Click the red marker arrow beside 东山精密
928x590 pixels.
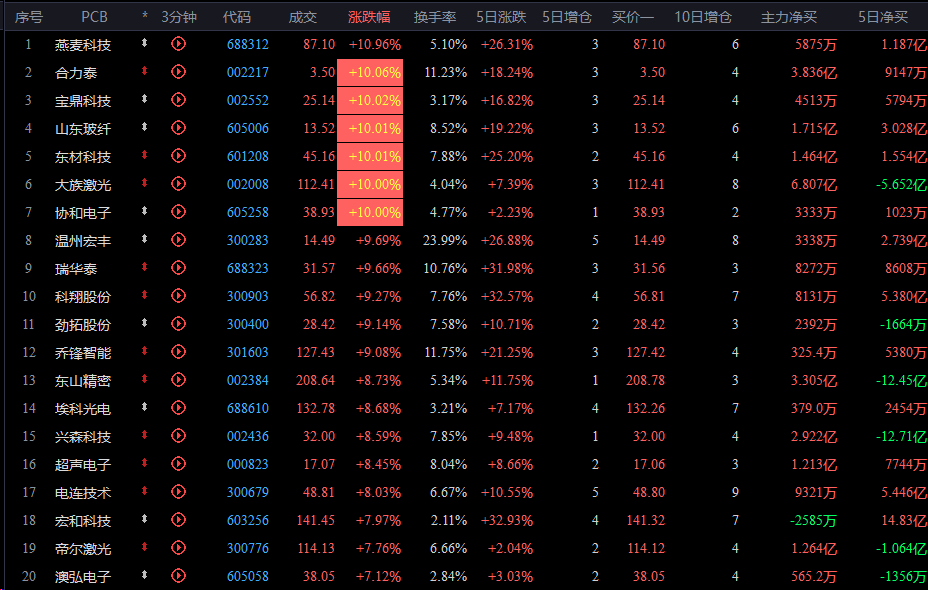point(144,379)
